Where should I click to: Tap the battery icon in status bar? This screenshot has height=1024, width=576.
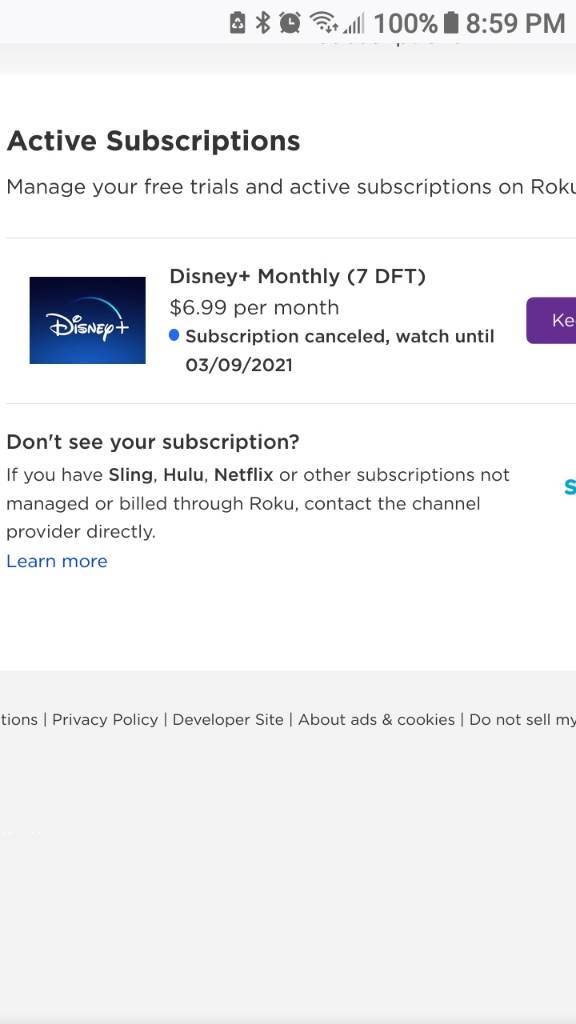click(x=451, y=23)
